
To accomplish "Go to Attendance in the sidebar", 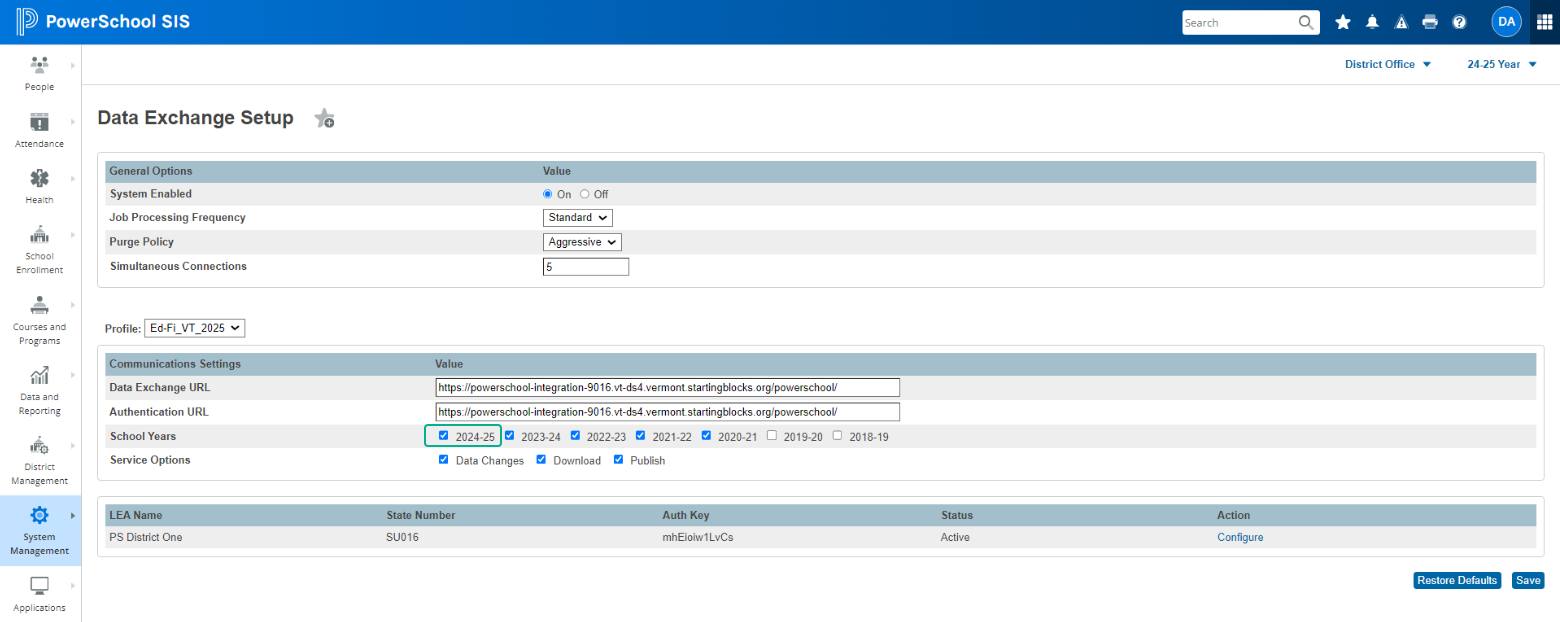I will [x=40, y=130].
